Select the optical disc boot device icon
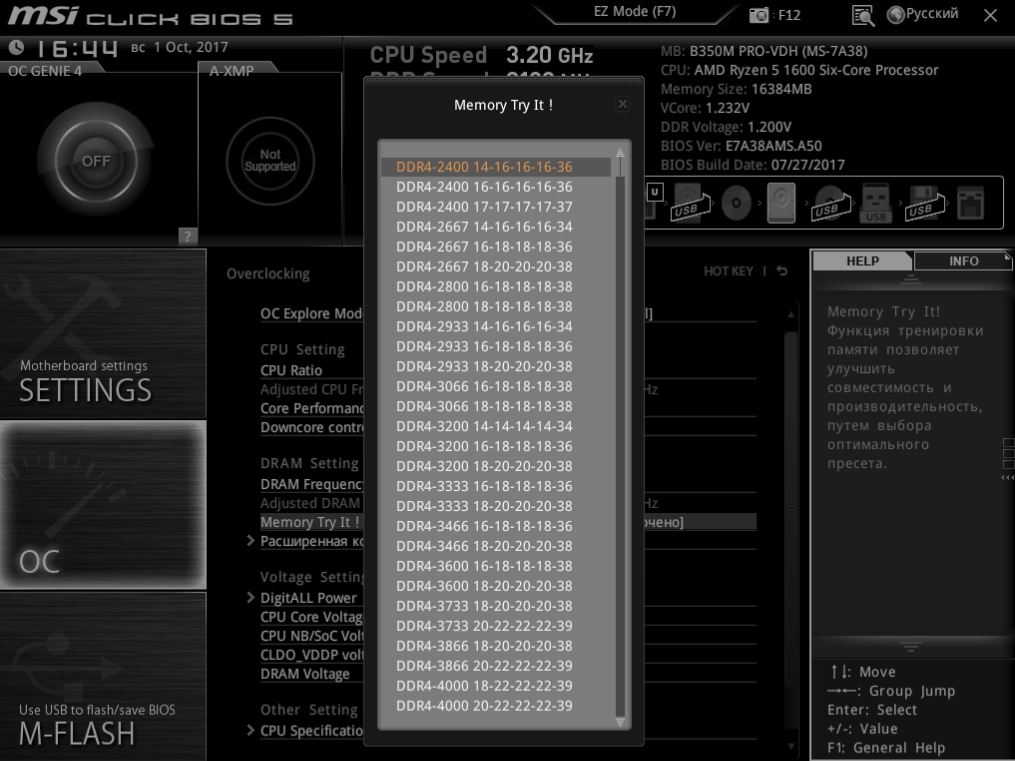 [x=737, y=203]
